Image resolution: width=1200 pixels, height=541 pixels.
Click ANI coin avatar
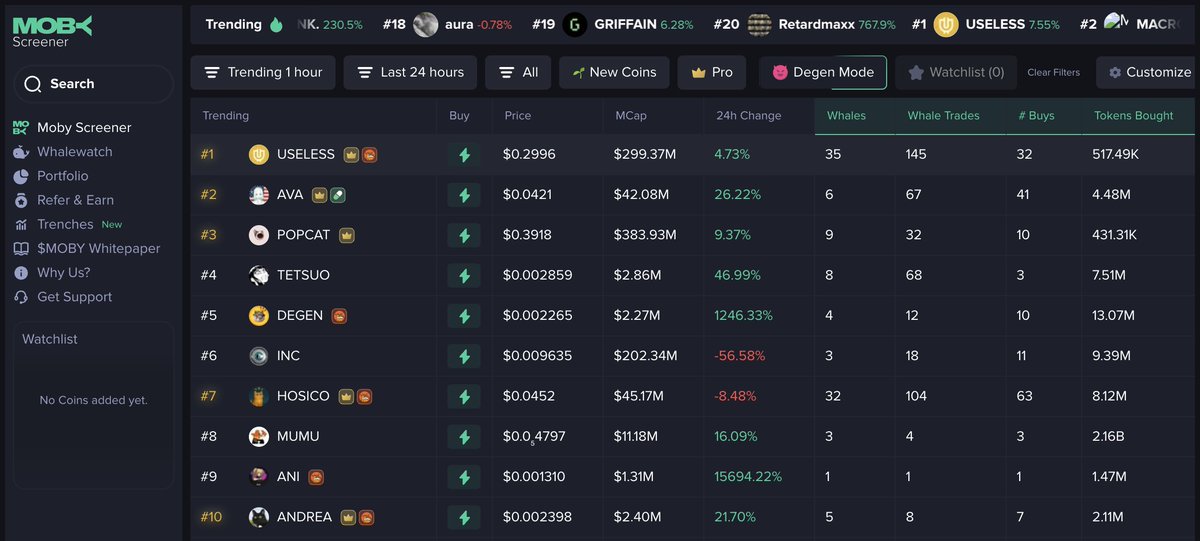(259, 477)
